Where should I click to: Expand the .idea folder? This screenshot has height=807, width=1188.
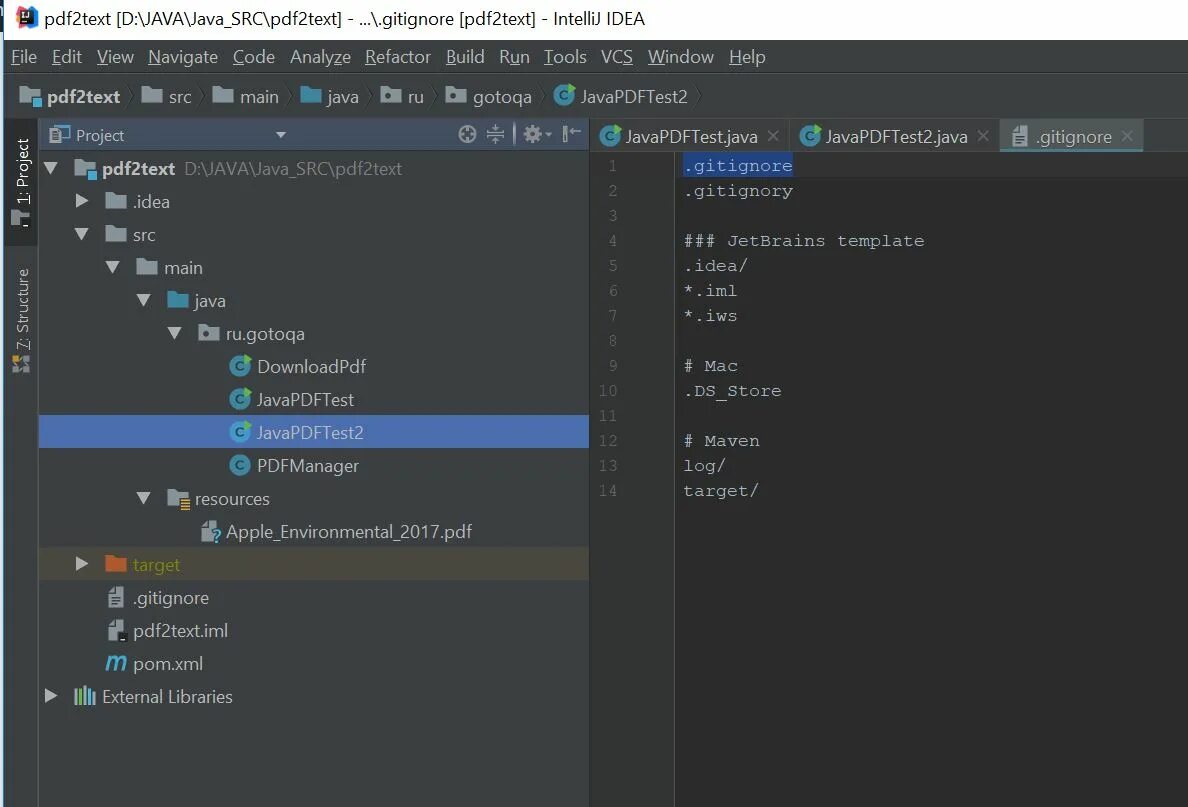tap(82, 201)
